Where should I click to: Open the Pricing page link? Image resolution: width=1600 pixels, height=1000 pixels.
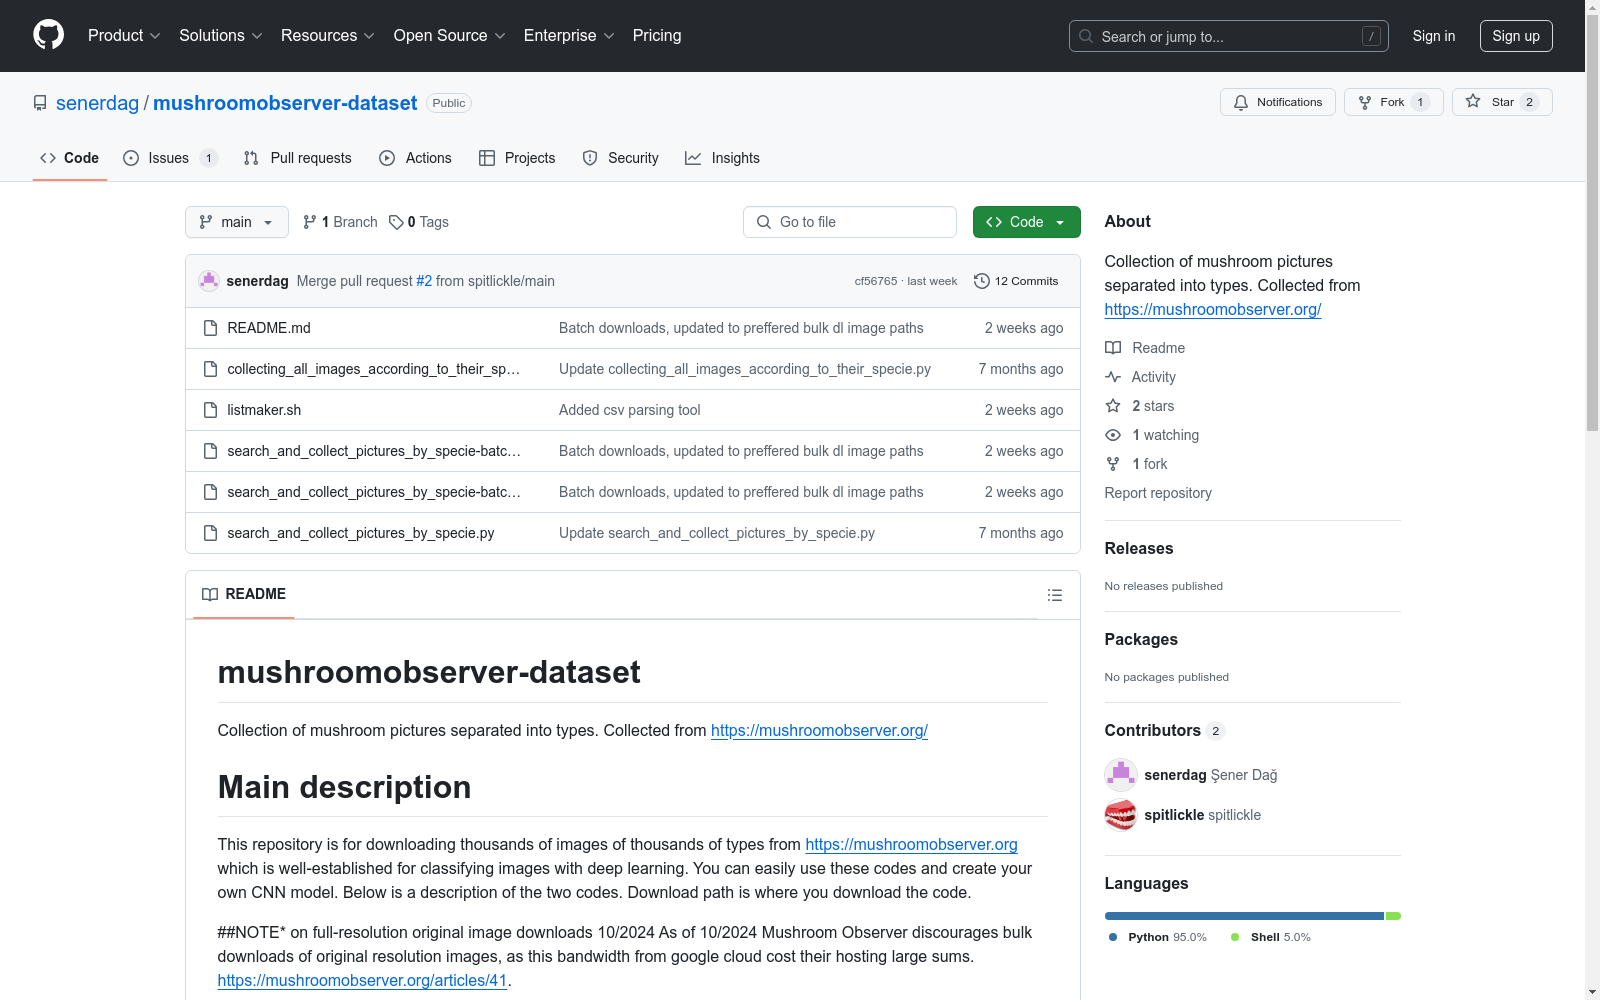coord(657,35)
